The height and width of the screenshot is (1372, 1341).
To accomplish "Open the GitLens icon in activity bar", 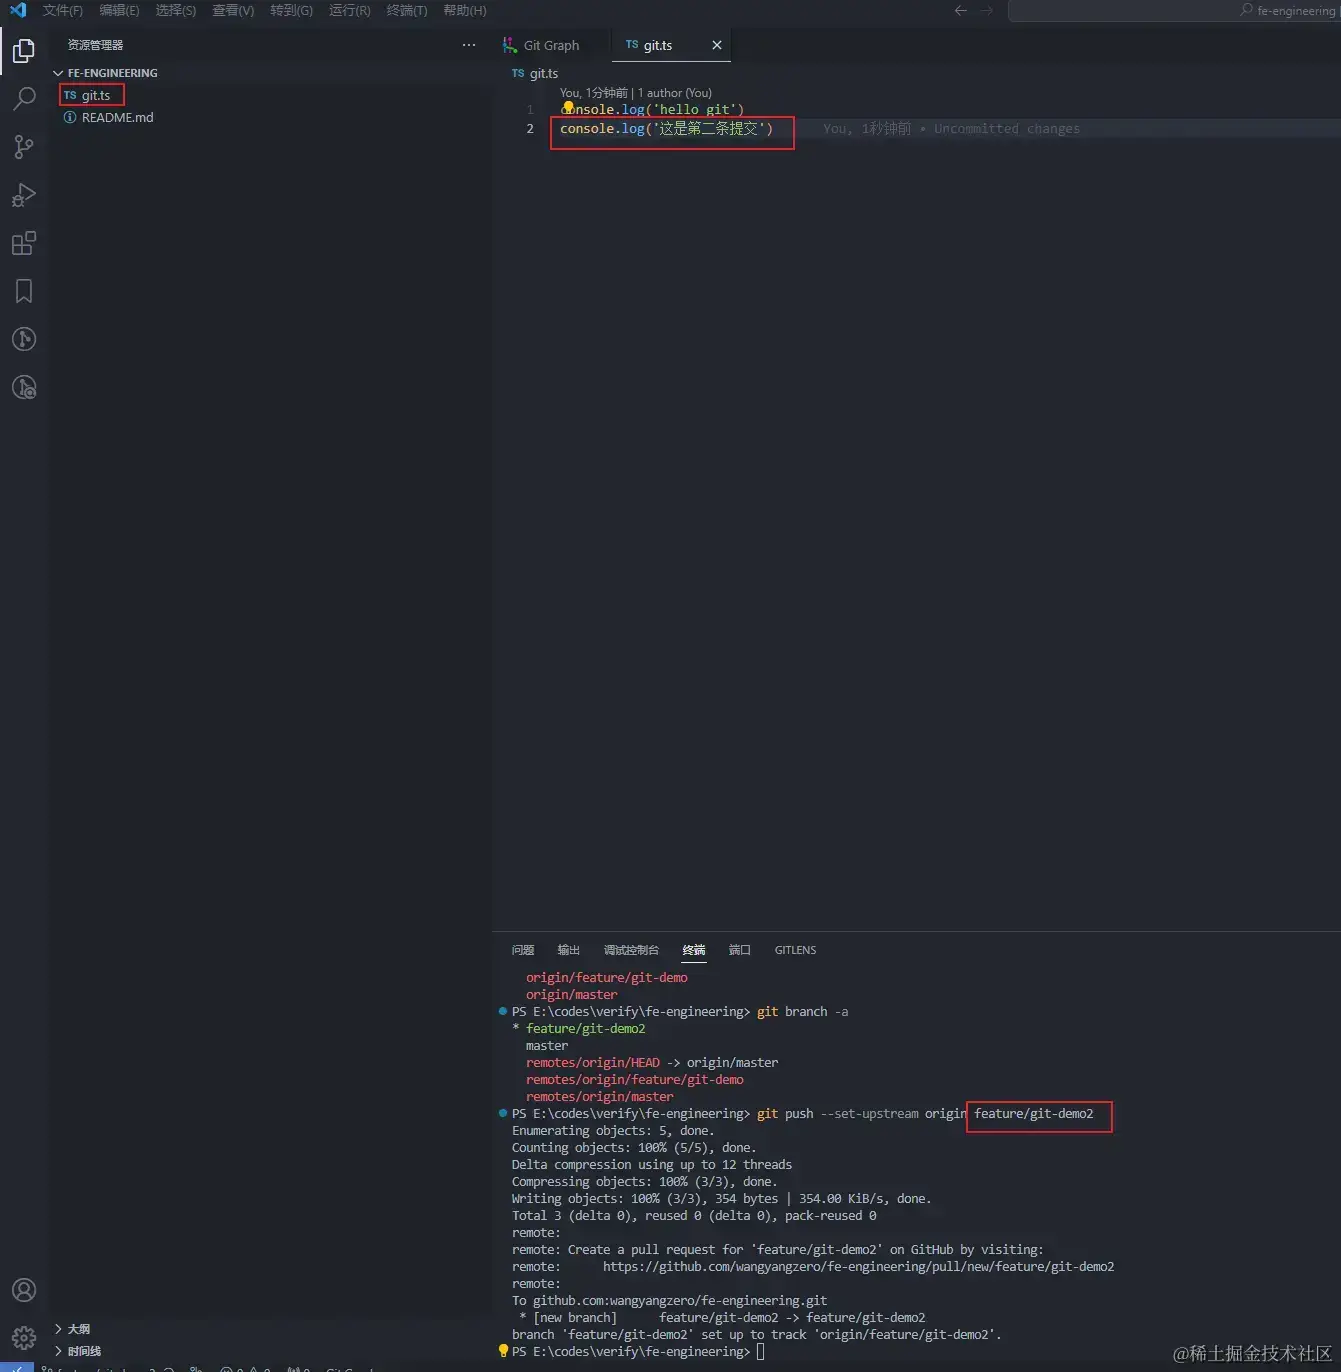I will point(24,339).
